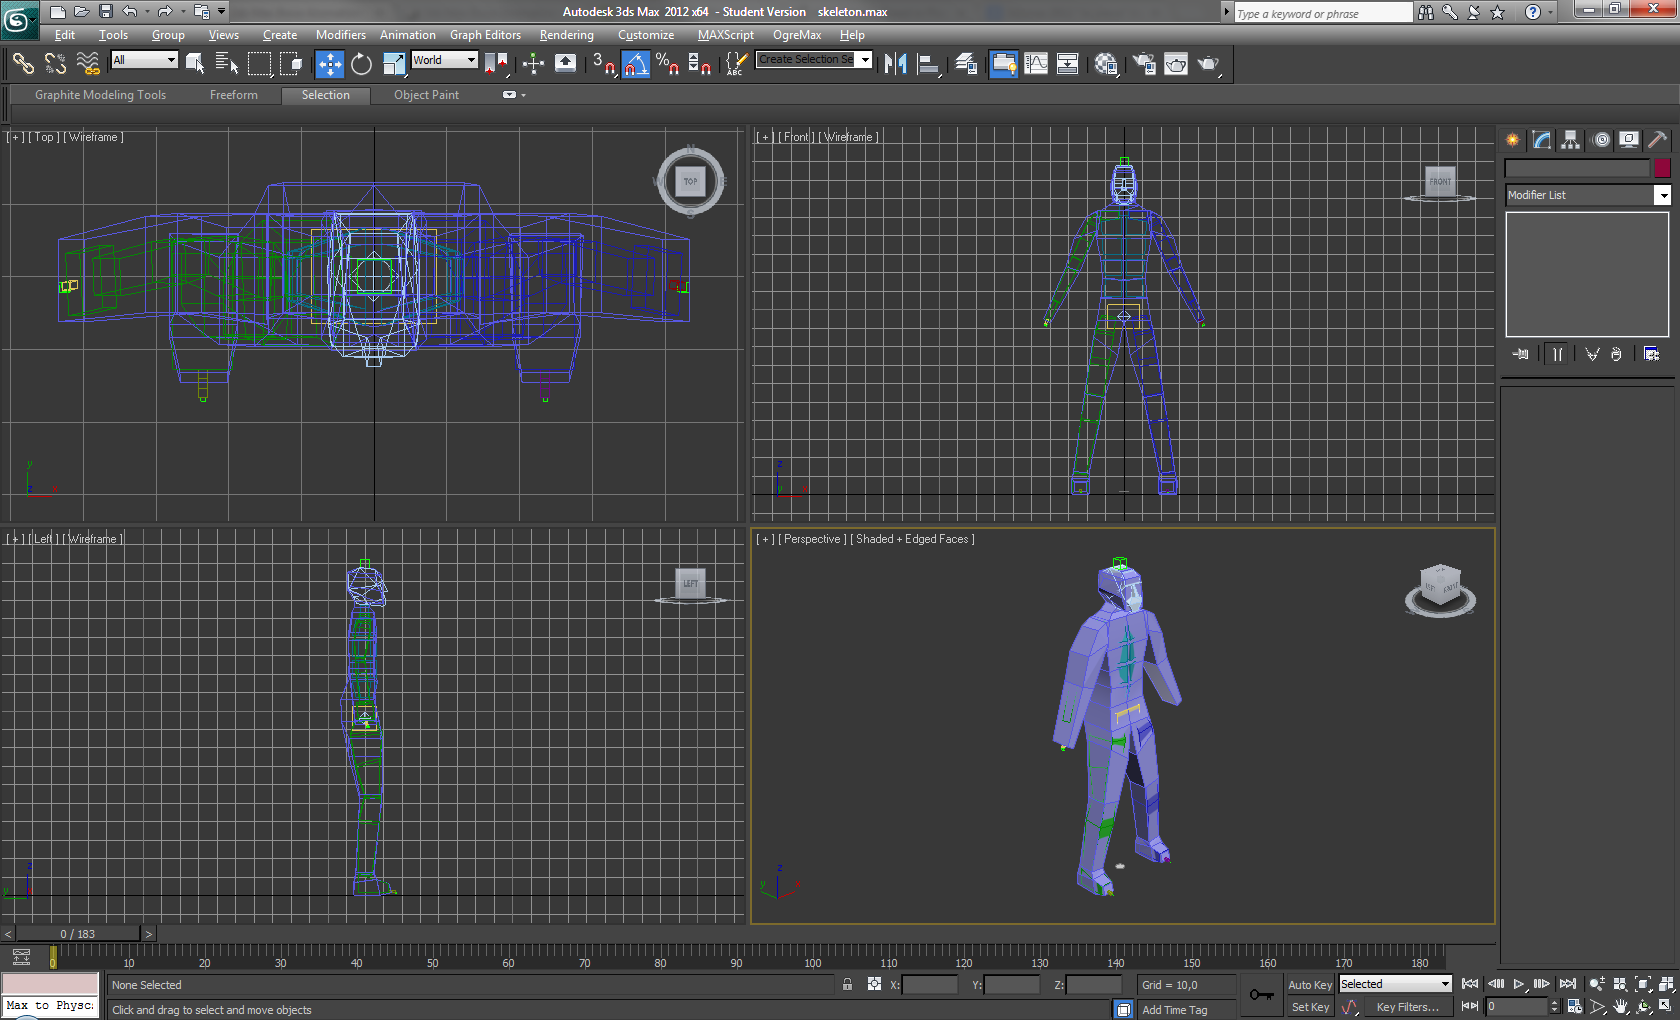Click the Select and Link icon
The image size is (1680, 1020).
click(x=22, y=64)
